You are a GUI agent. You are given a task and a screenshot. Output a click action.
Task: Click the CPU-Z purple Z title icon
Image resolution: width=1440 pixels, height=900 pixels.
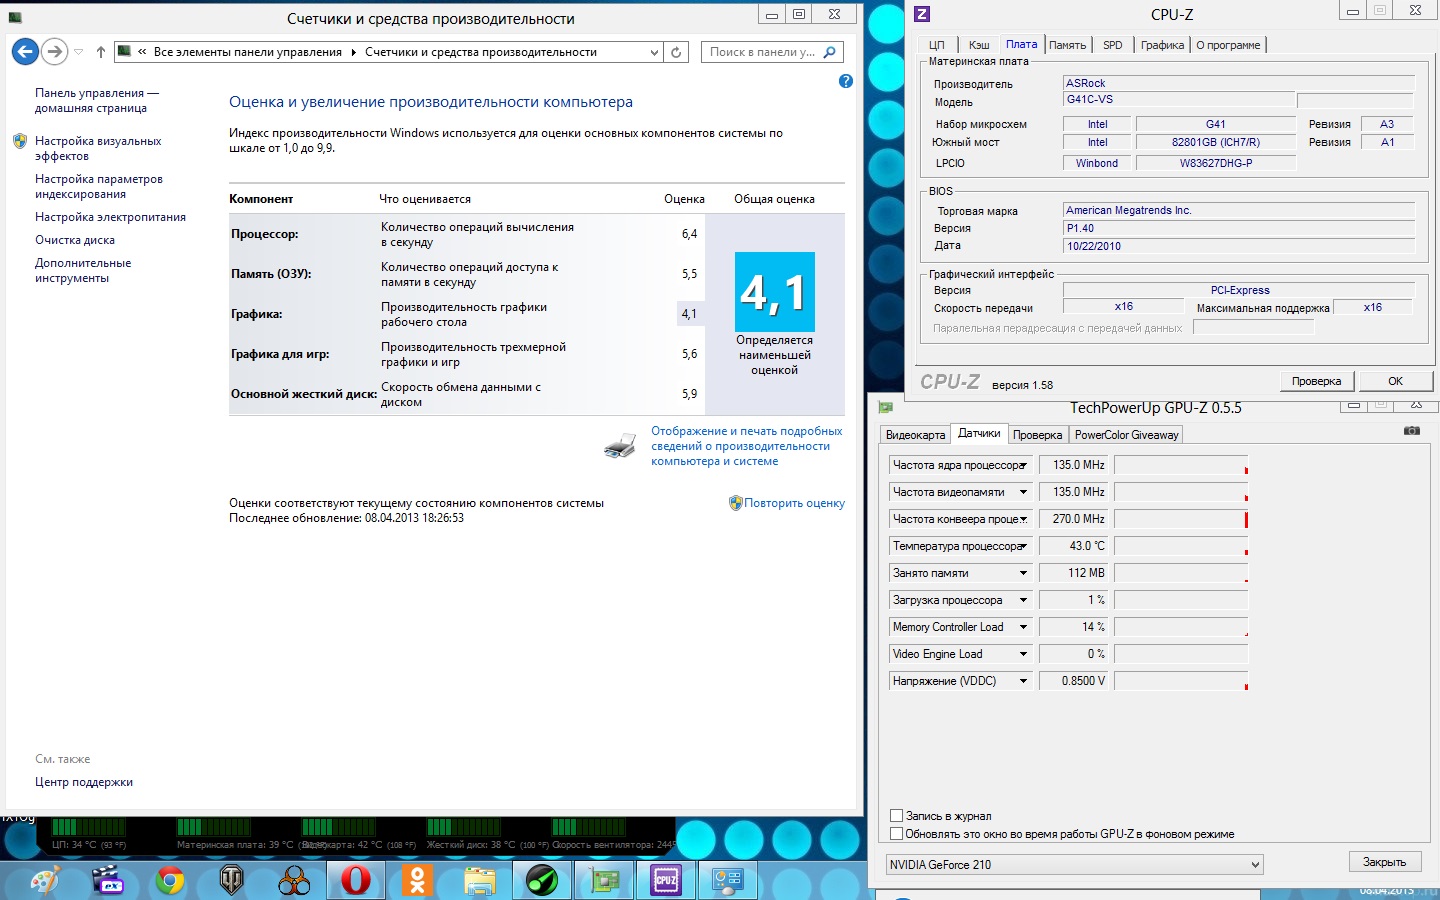point(922,14)
